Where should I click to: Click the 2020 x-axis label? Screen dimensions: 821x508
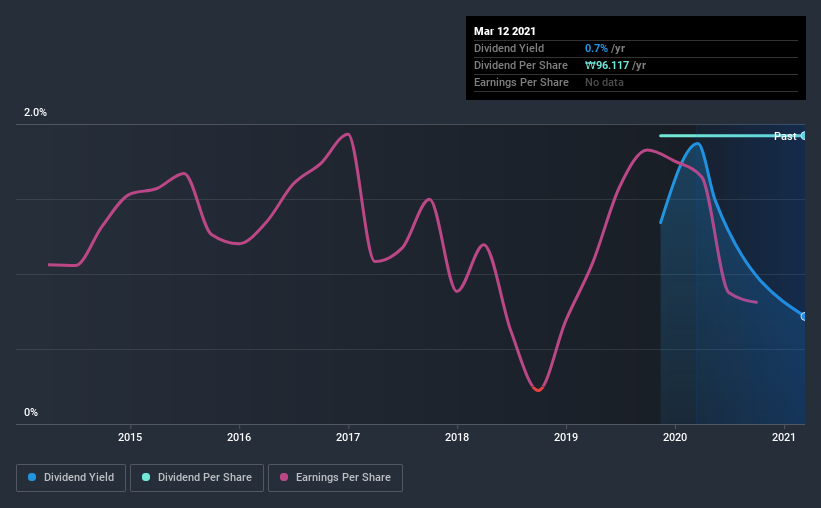pyautogui.click(x=675, y=437)
